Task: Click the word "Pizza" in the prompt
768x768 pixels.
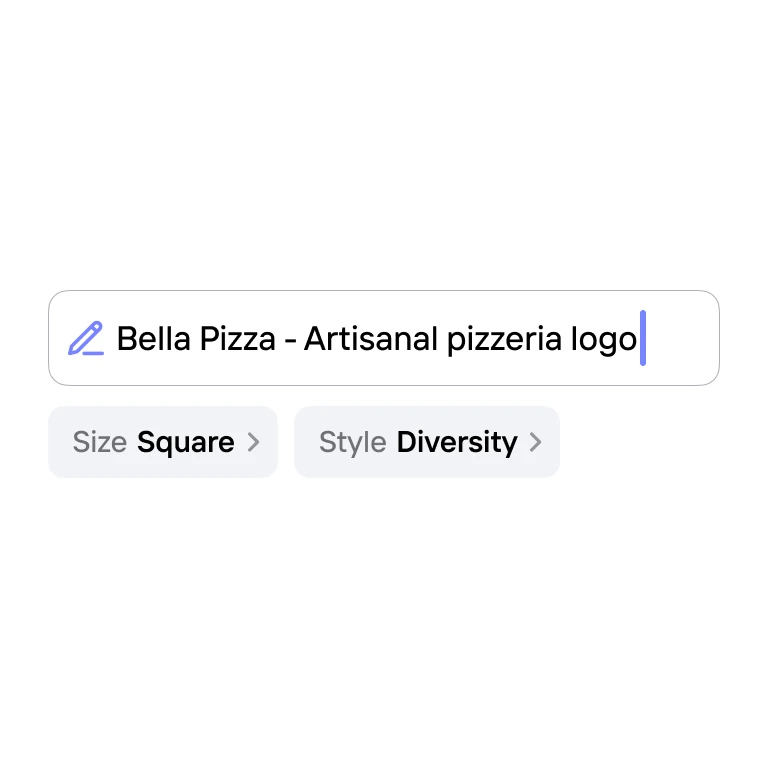Action: [x=237, y=339]
